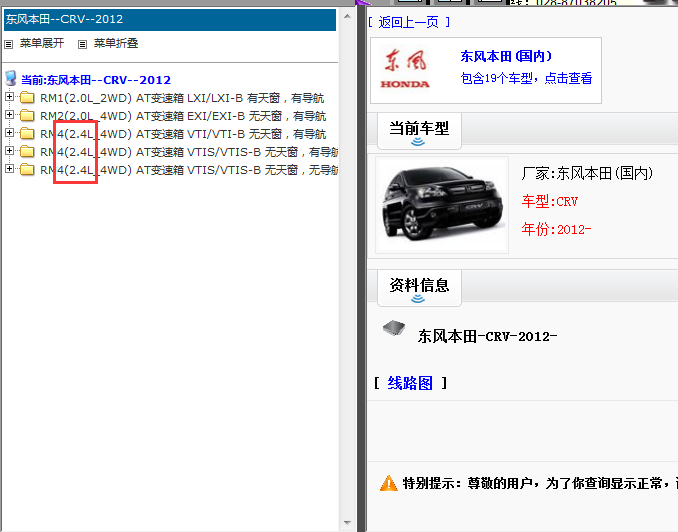This screenshot has width=678, height=532.
Task: Select the VTIS/VTIS-B 无天窗，有导航 row
Action: click(x=189, y=152)
